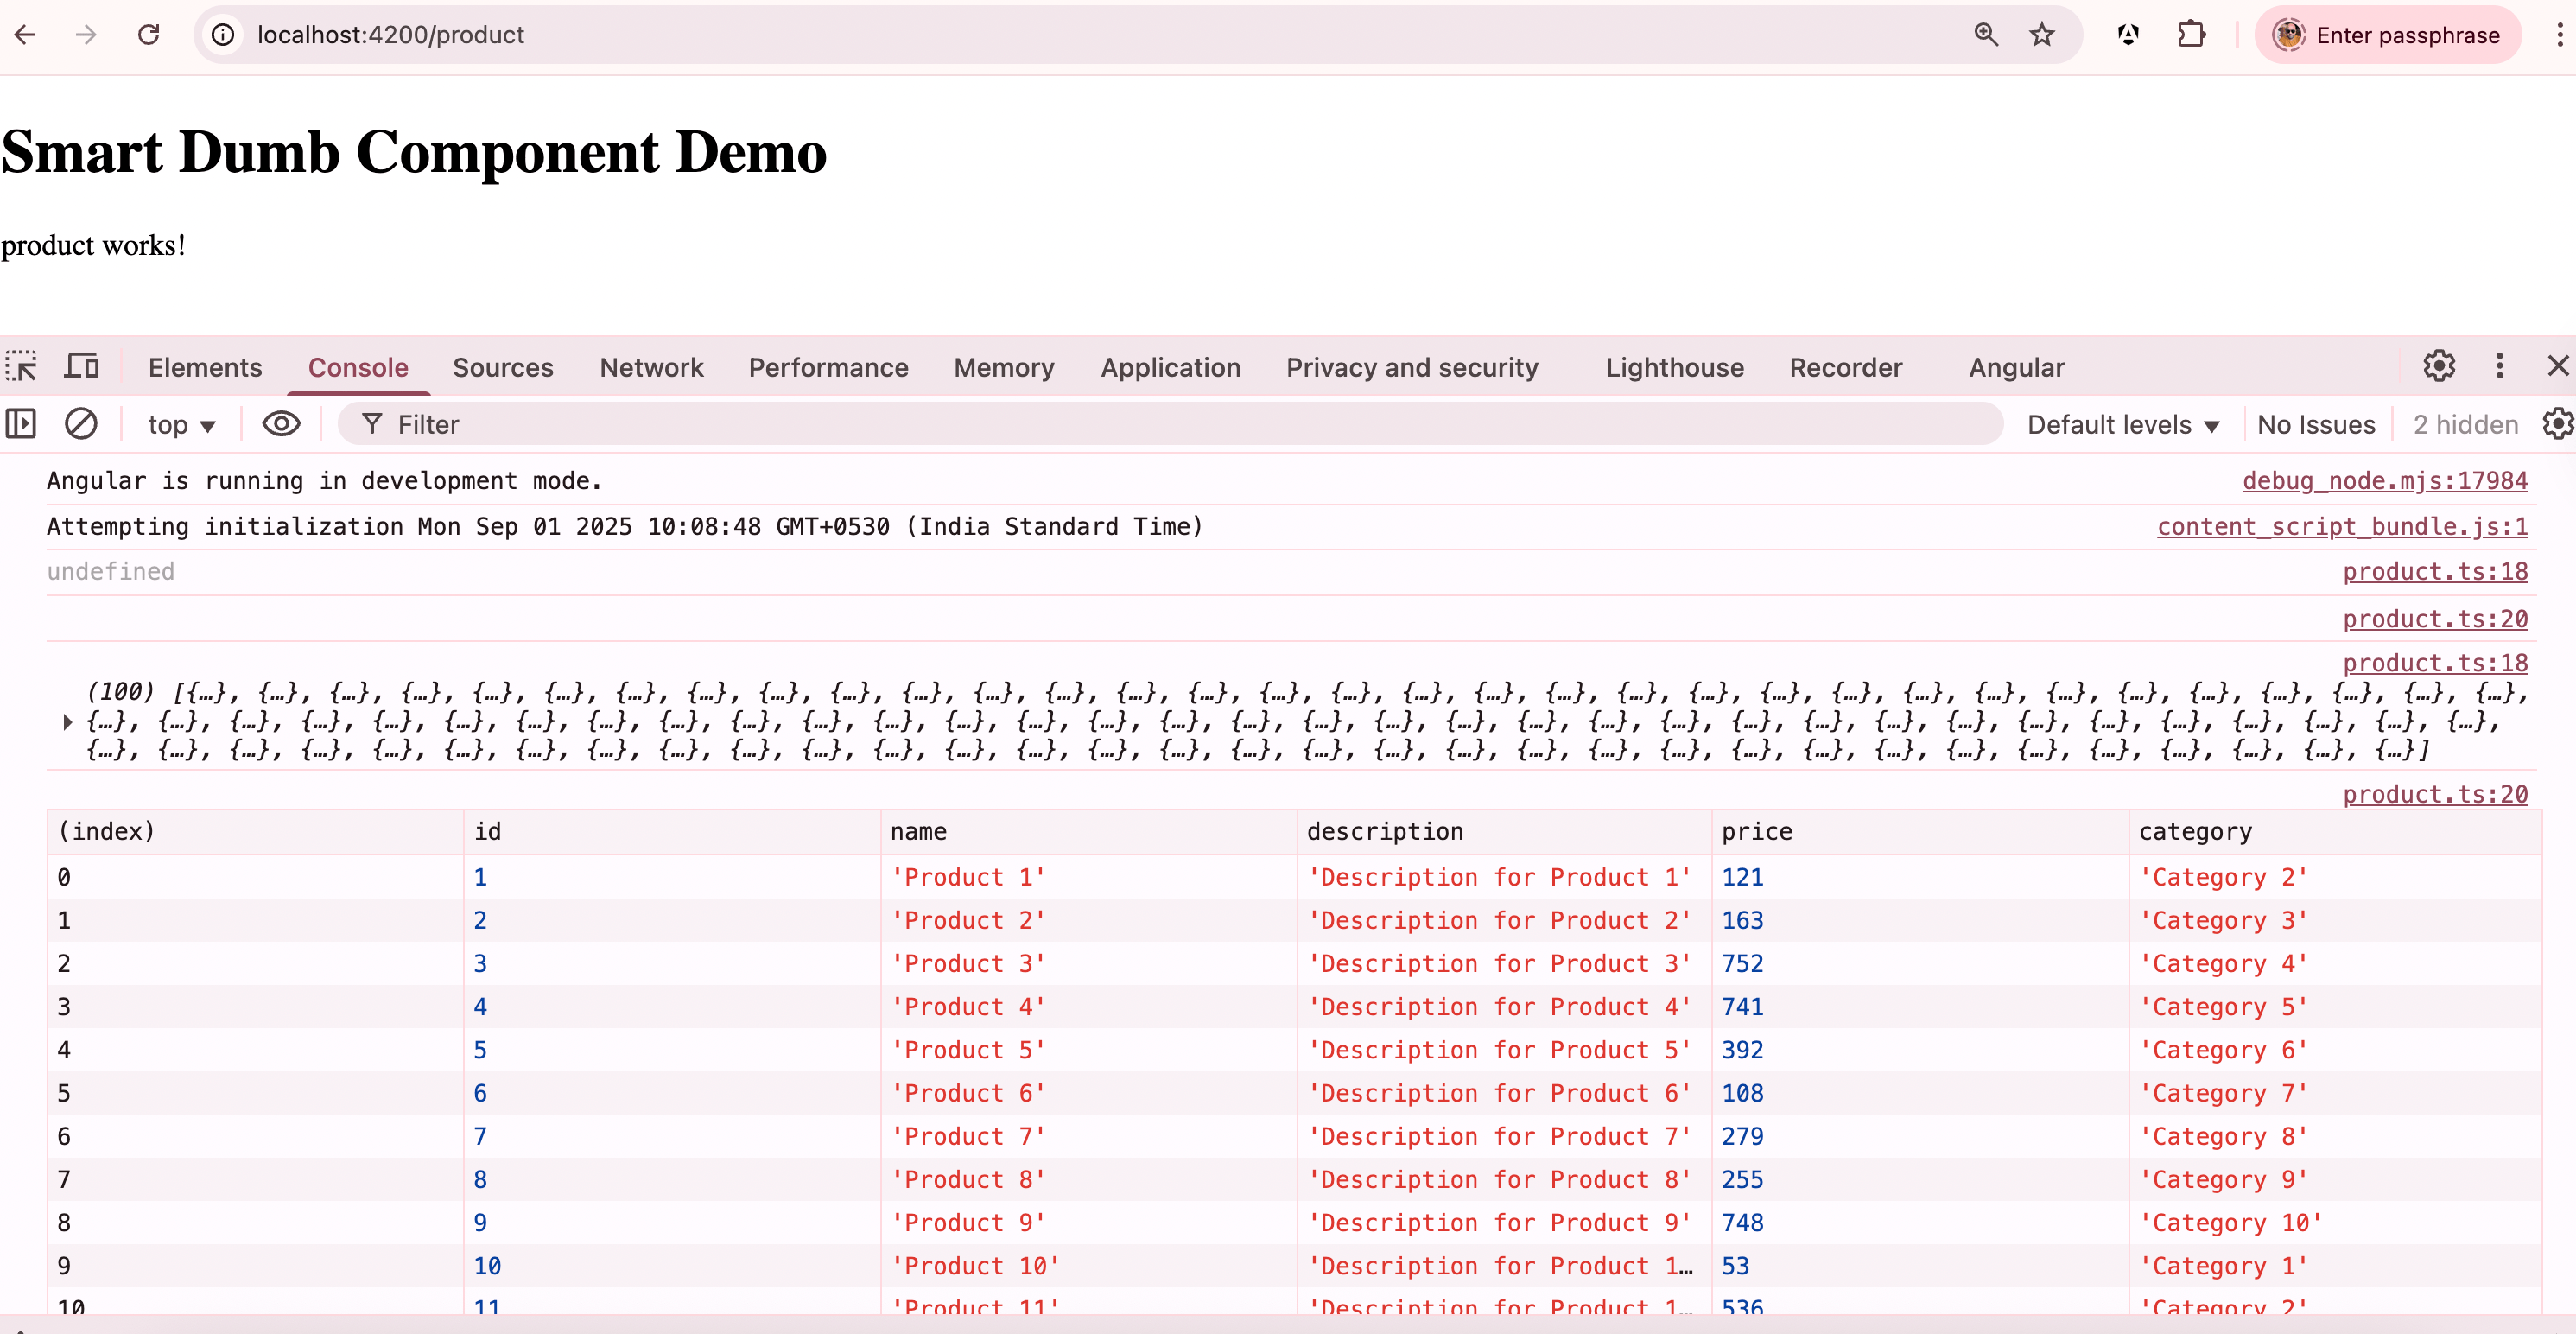Click the browser extensions puzzle icon
Screen dimensions: 2576x1334
(2192, 34)
